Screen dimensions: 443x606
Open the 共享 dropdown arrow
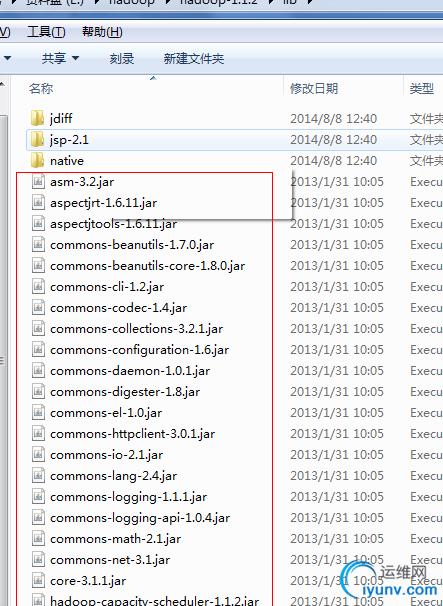(76, 58)
